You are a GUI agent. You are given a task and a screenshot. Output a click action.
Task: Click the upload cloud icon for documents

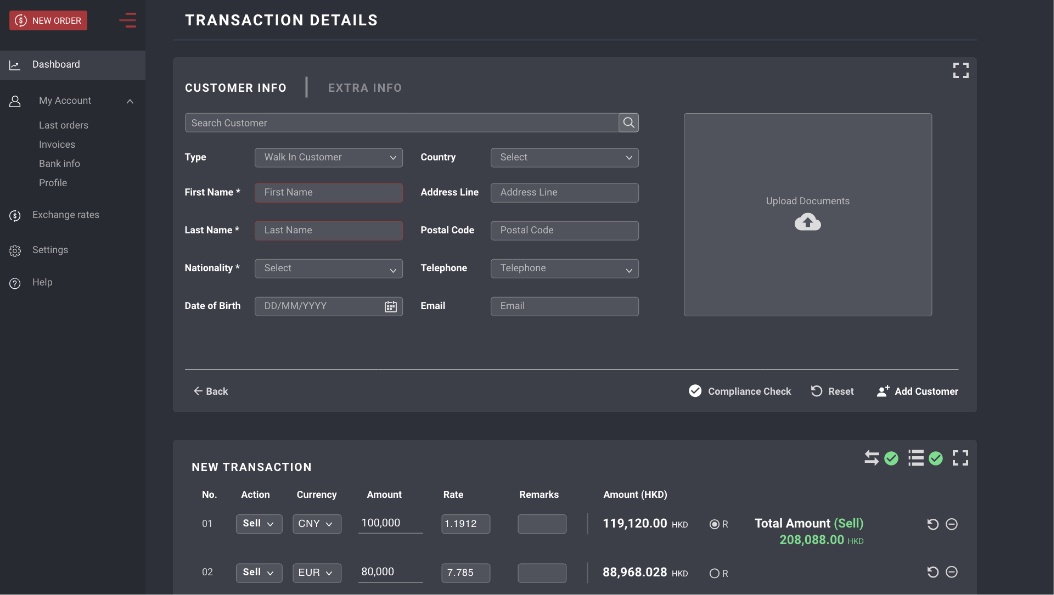coord(807,222)
